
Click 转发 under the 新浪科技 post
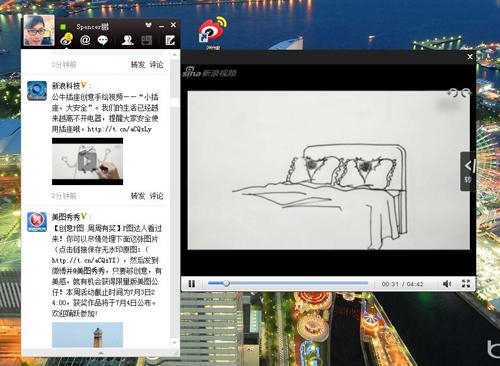coord(138,196)
